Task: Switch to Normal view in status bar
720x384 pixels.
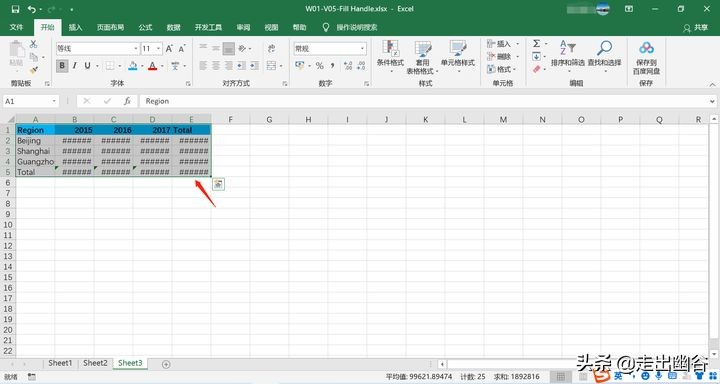Action: [x=561, y=377]
